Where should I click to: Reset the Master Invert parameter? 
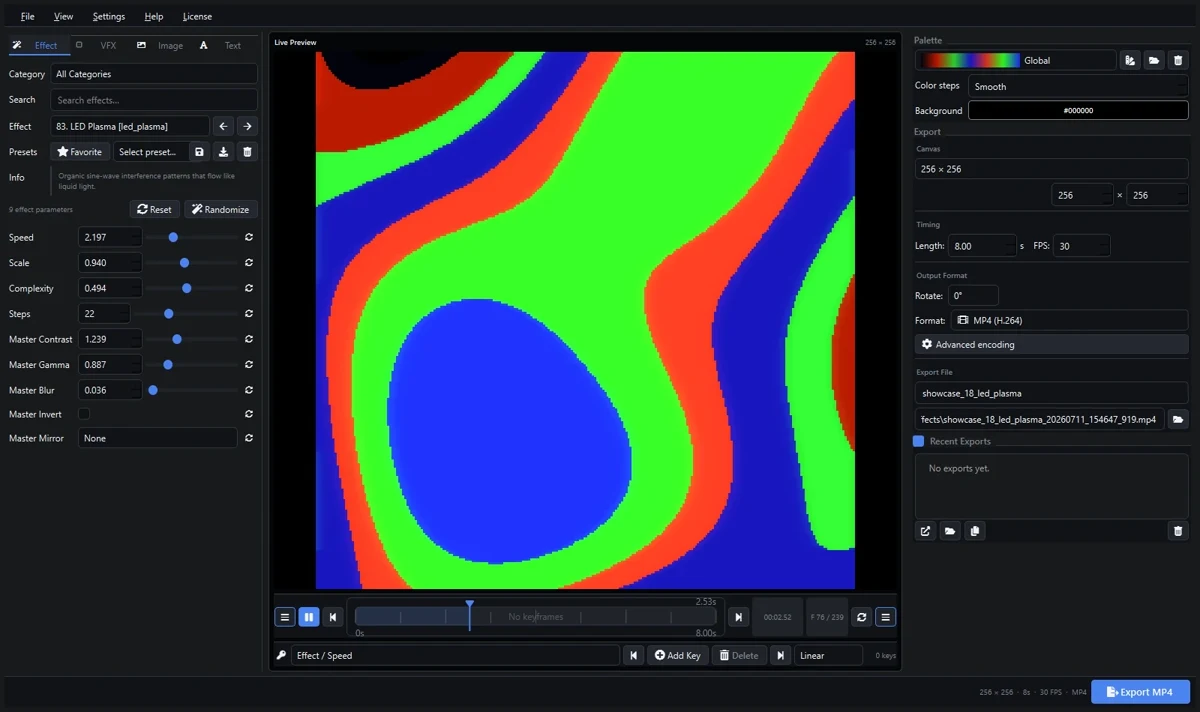click(248, 414)
